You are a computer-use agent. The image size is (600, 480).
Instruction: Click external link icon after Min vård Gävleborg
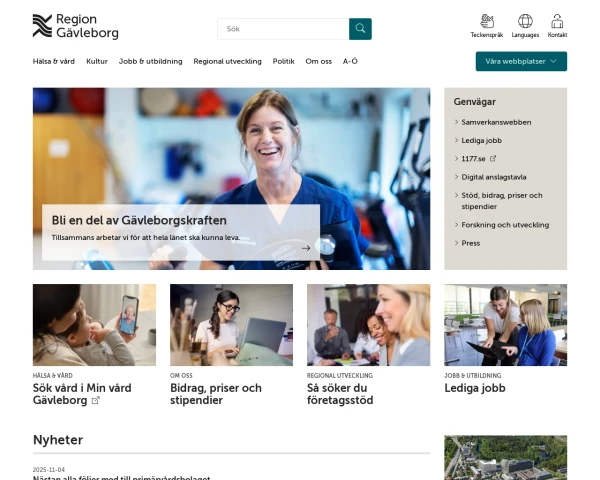[96, 401]
